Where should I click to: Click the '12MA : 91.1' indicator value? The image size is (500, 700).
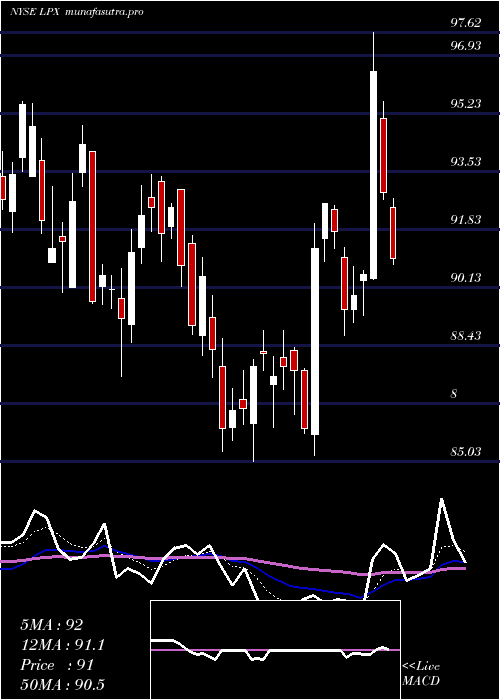(63, 645)
